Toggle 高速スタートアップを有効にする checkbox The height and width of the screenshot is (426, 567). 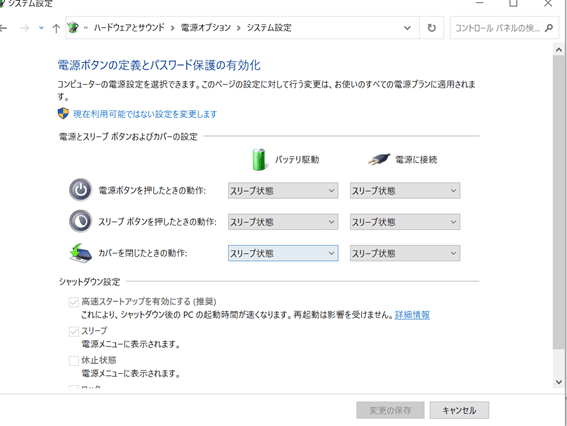tap(74, 302)
